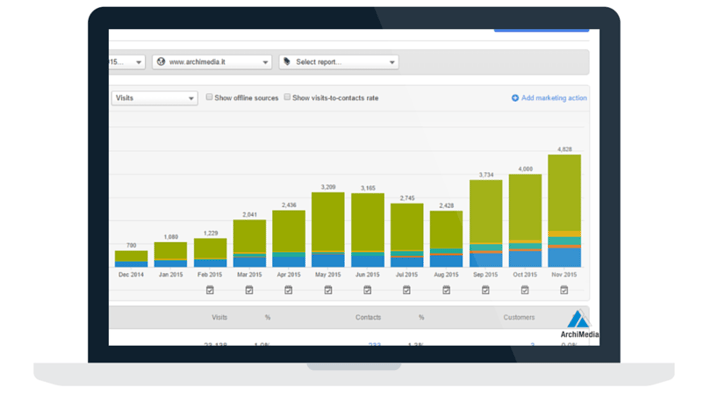Click the Jul 2015 bar labeled 2,745
Screen dimensions: 711x395
click(407, 235)
